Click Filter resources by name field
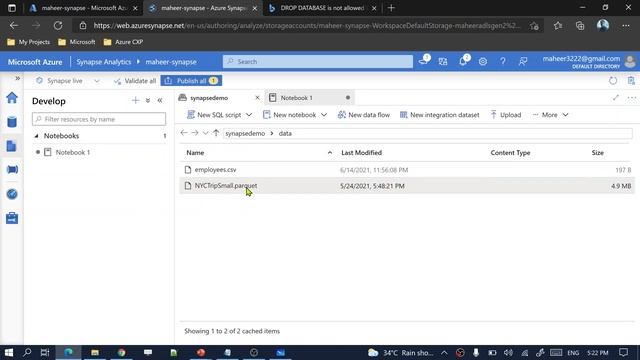The image size is (640, 360). click(99, 119)
